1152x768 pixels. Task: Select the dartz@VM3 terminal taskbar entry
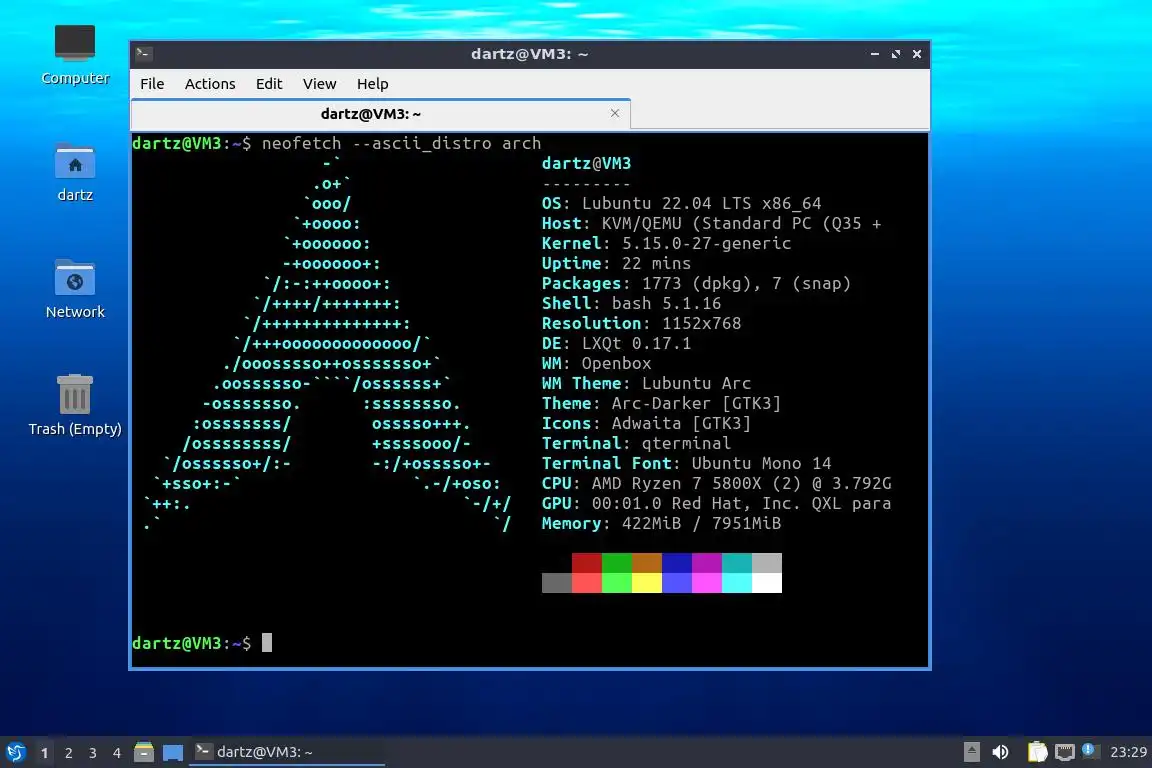[287, 752]
